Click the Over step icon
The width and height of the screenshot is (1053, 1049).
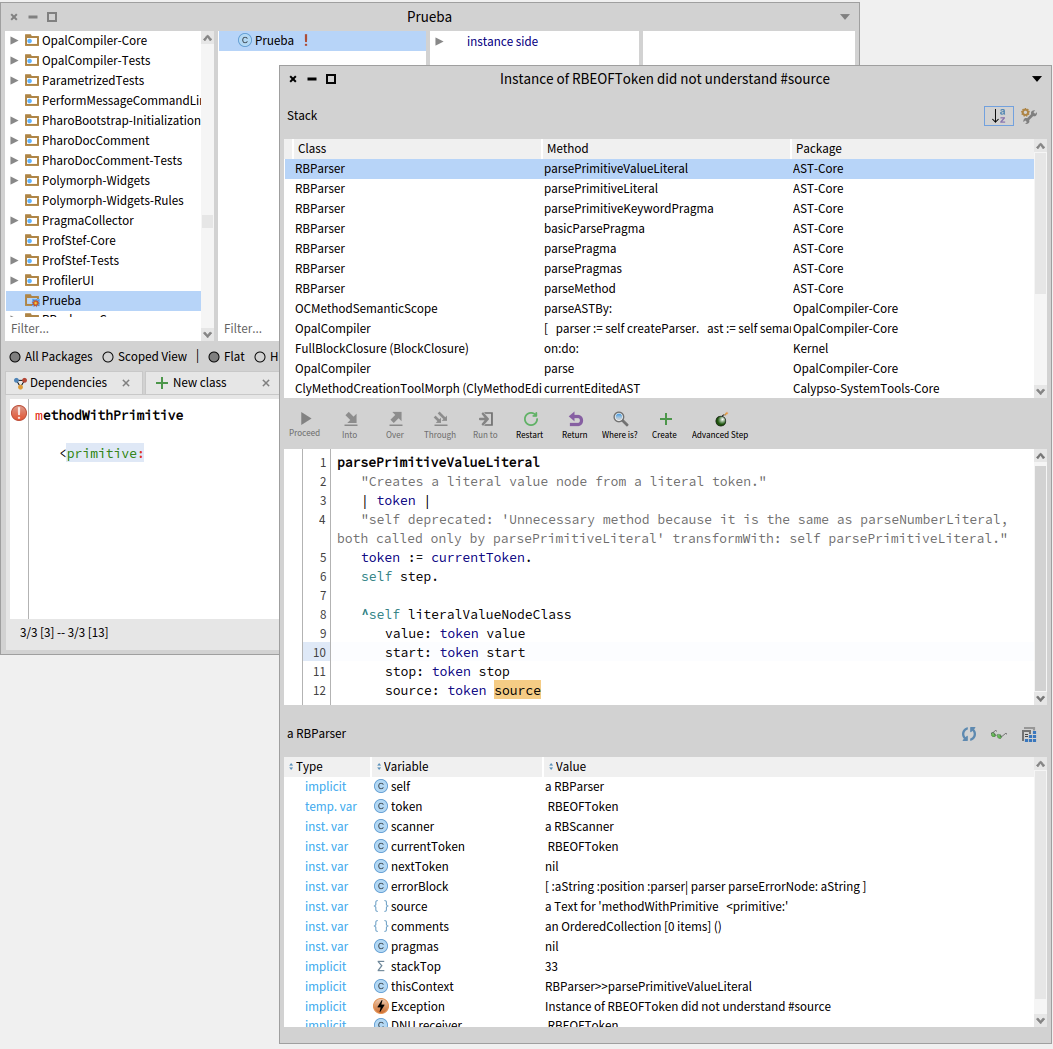click(394, 420)
